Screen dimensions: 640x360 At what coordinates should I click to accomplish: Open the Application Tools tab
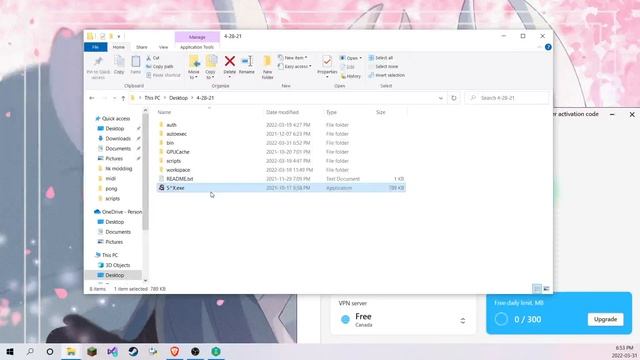[197, 47]
